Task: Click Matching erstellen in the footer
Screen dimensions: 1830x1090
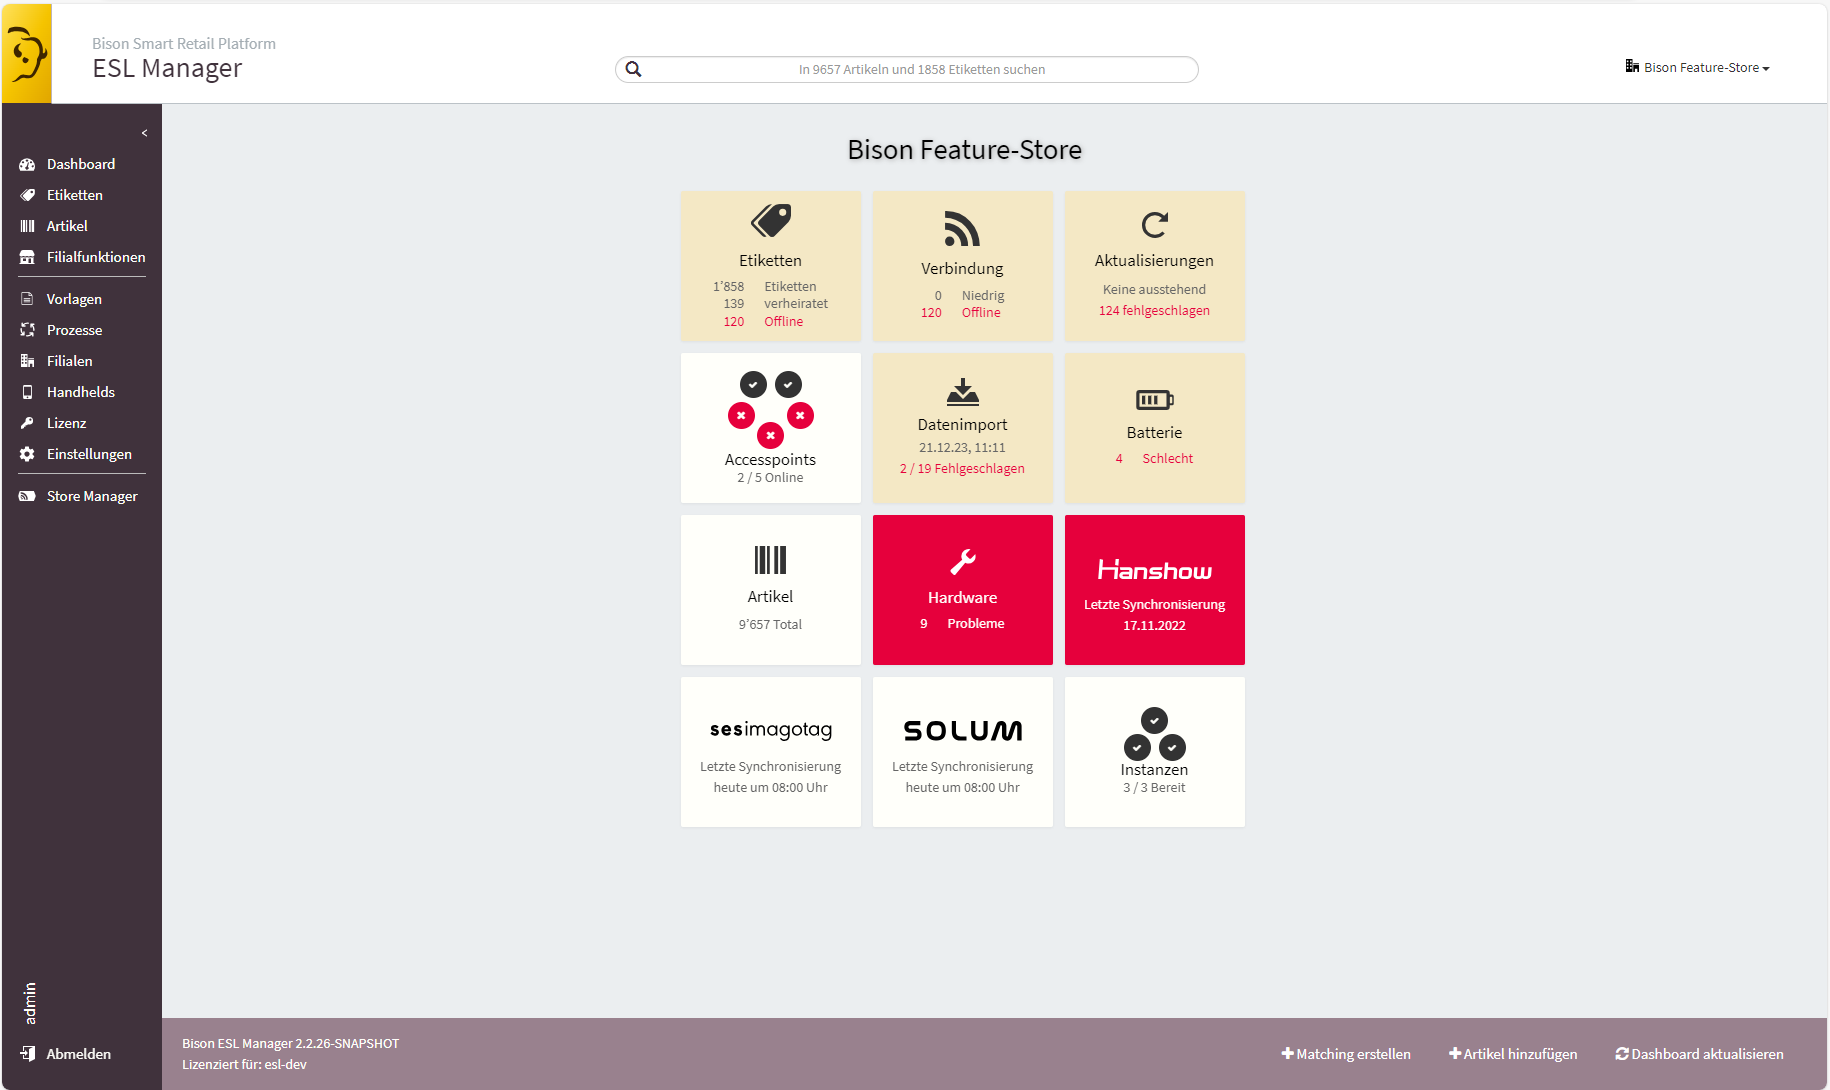Action: click(x=1346, y=1054)
